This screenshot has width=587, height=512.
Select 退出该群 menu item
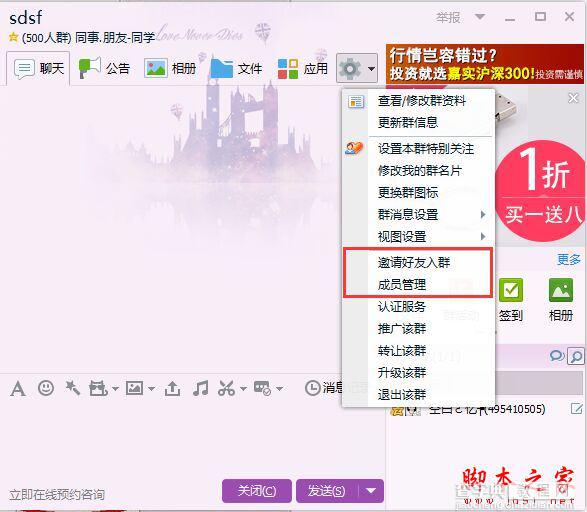(x=402, y=394)
